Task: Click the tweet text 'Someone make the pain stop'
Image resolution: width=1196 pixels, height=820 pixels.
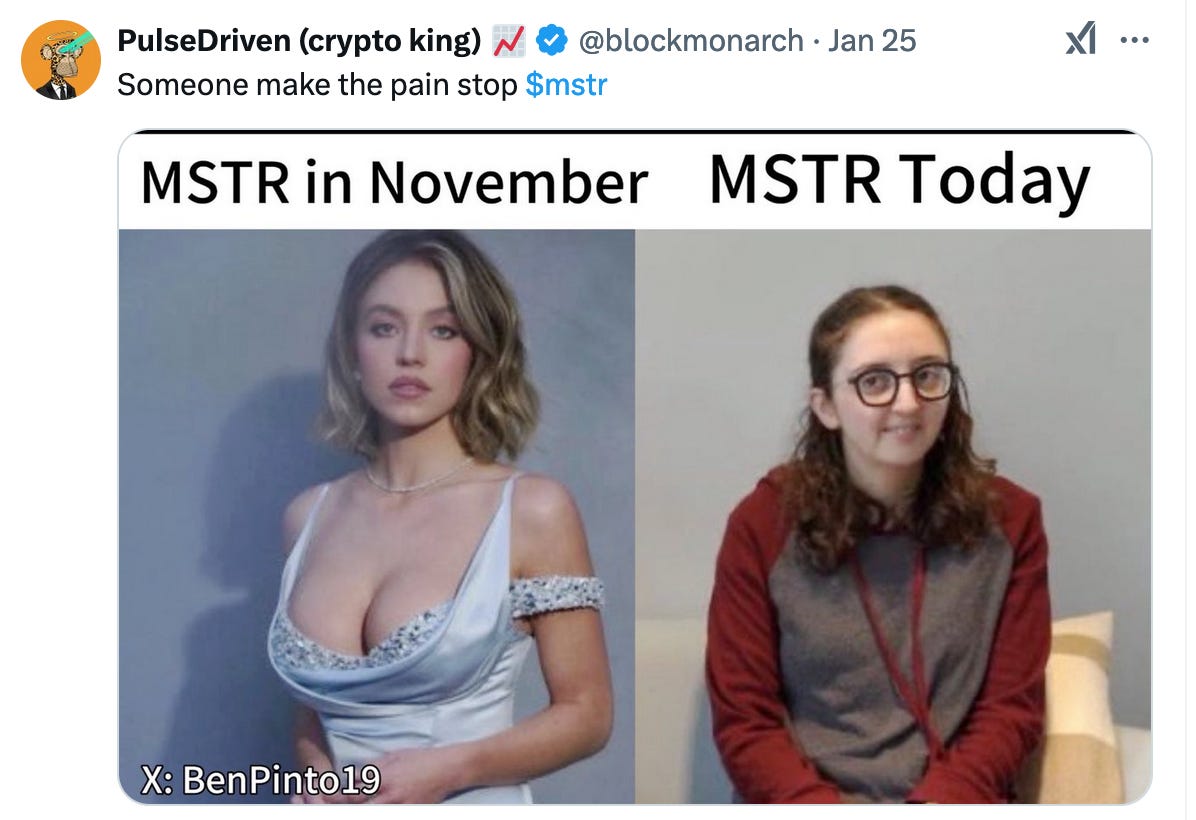Action: pyautogui.click(x=317, y=85)
